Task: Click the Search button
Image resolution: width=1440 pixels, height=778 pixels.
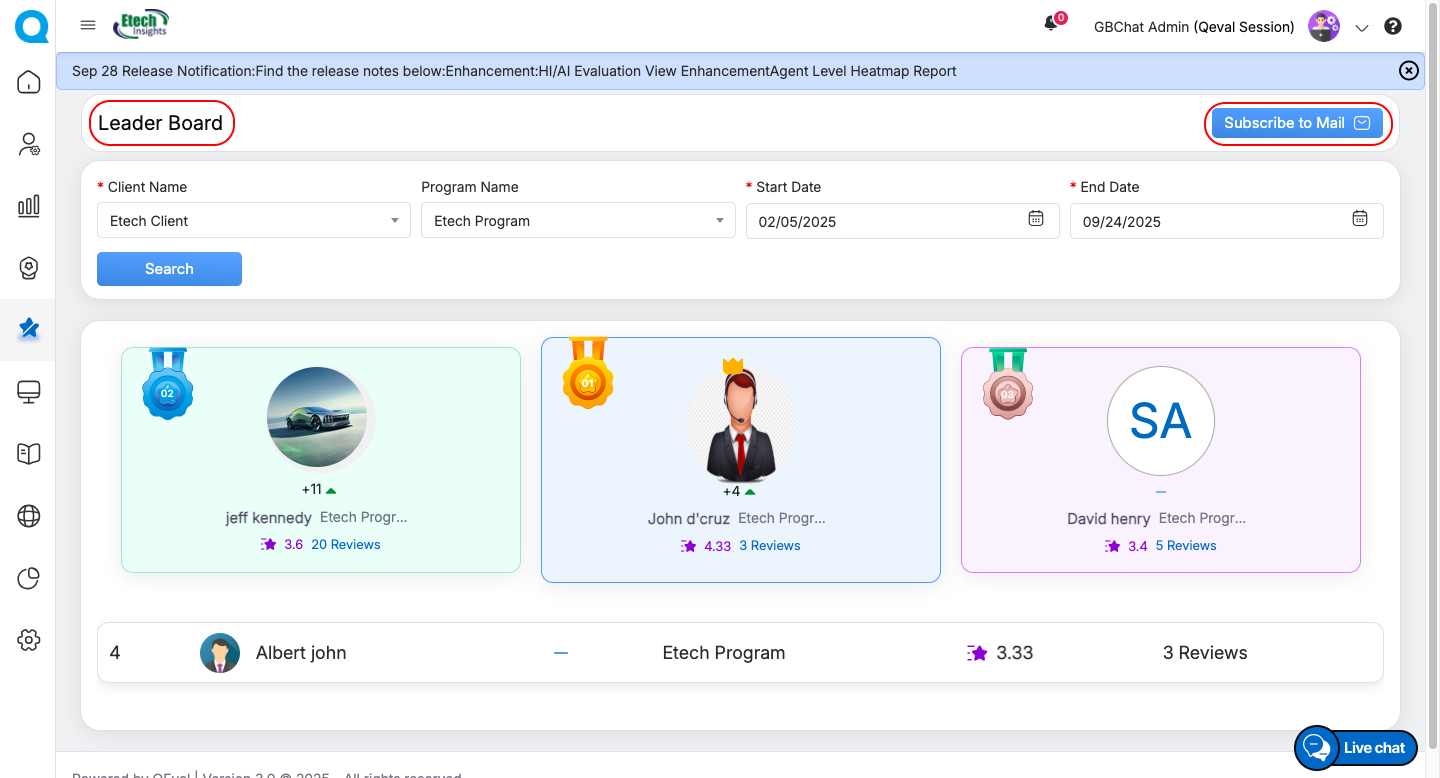Action: click(169, 269)
